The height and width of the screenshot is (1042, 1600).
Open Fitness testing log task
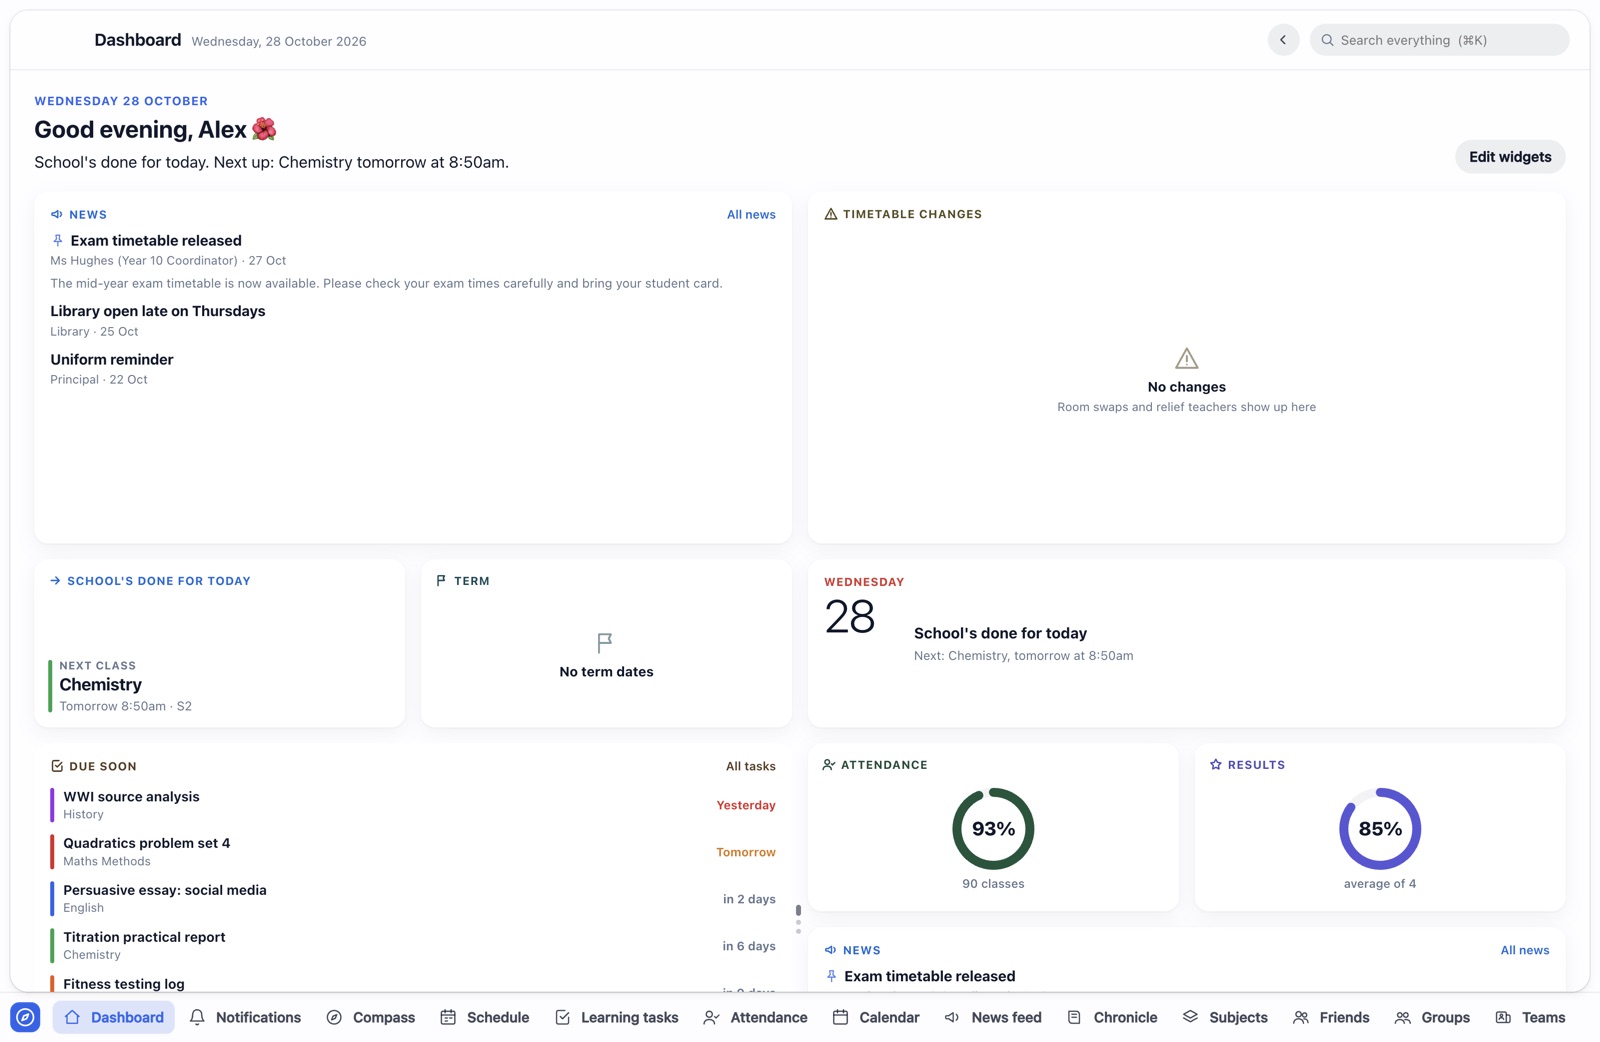[x=413, y=984]
